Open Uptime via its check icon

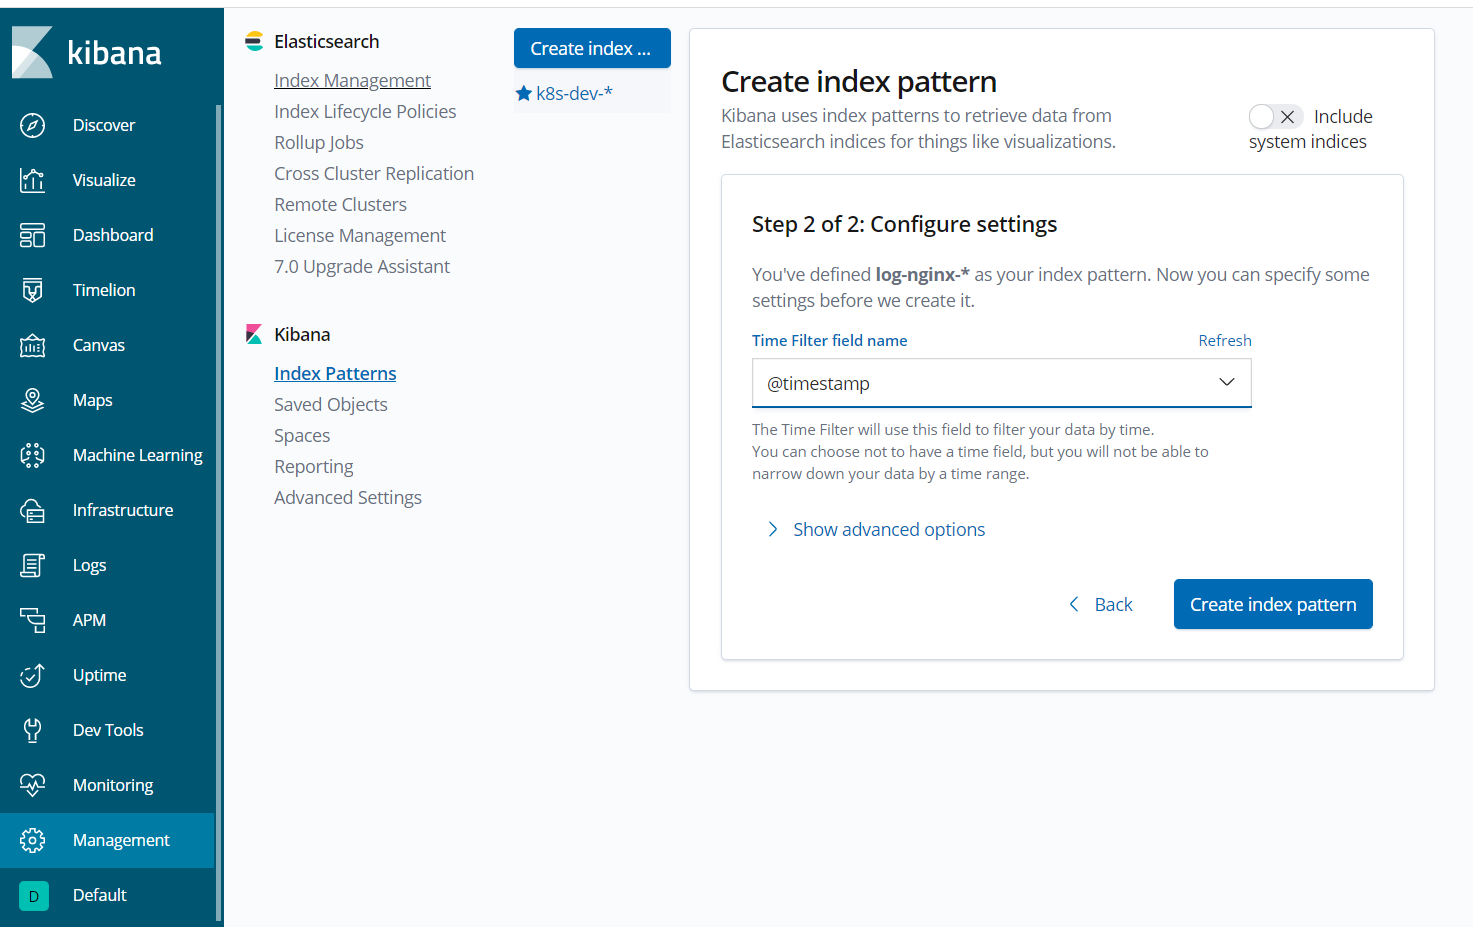click(32, 675)
